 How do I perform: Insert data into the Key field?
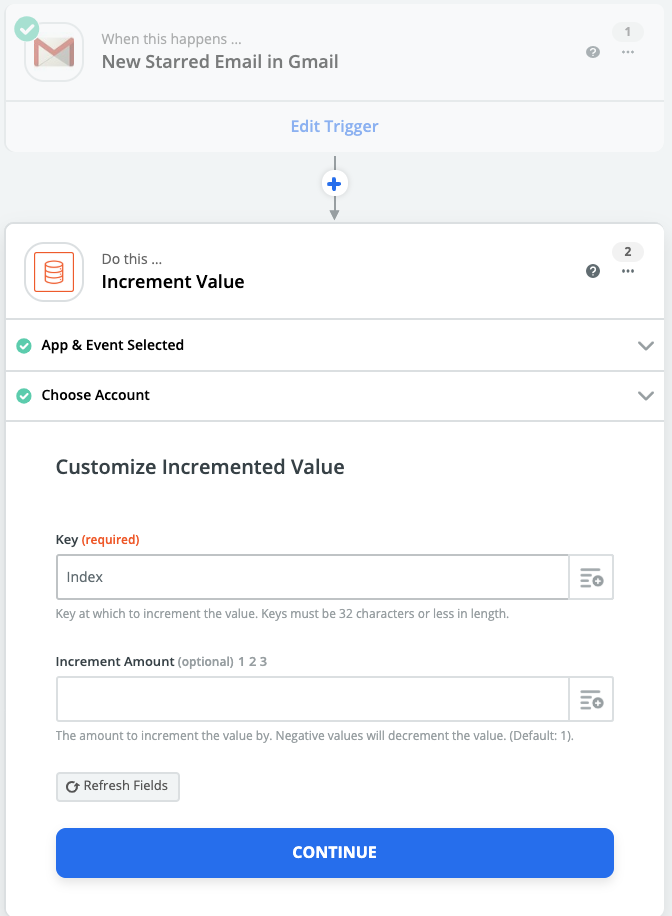(x=591, y=578)
